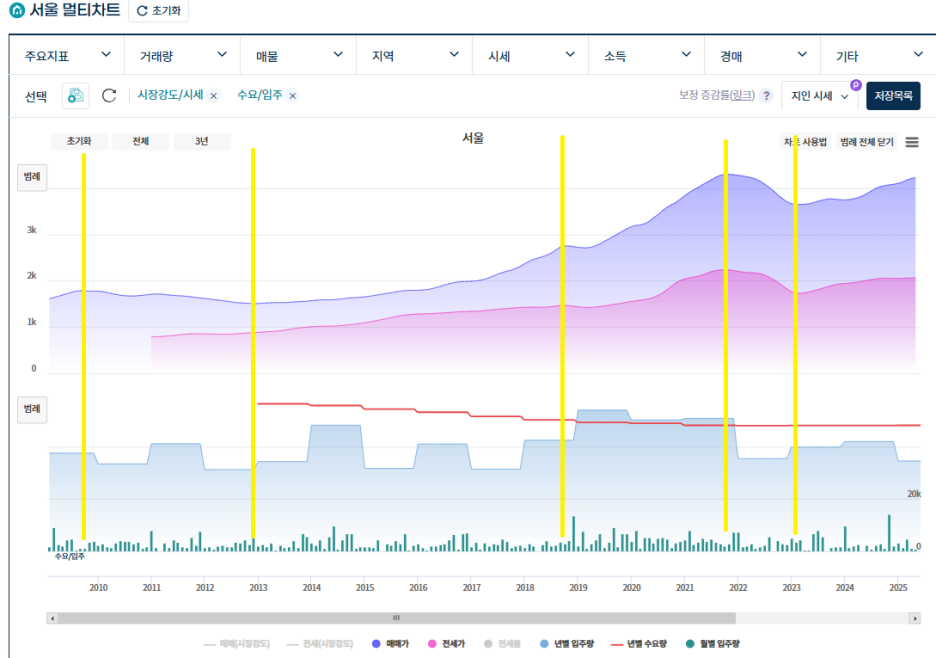Click the 2025 x-axis year label
Image resolution: width=936 pixels, height=658 pixels.
point(898,588)
